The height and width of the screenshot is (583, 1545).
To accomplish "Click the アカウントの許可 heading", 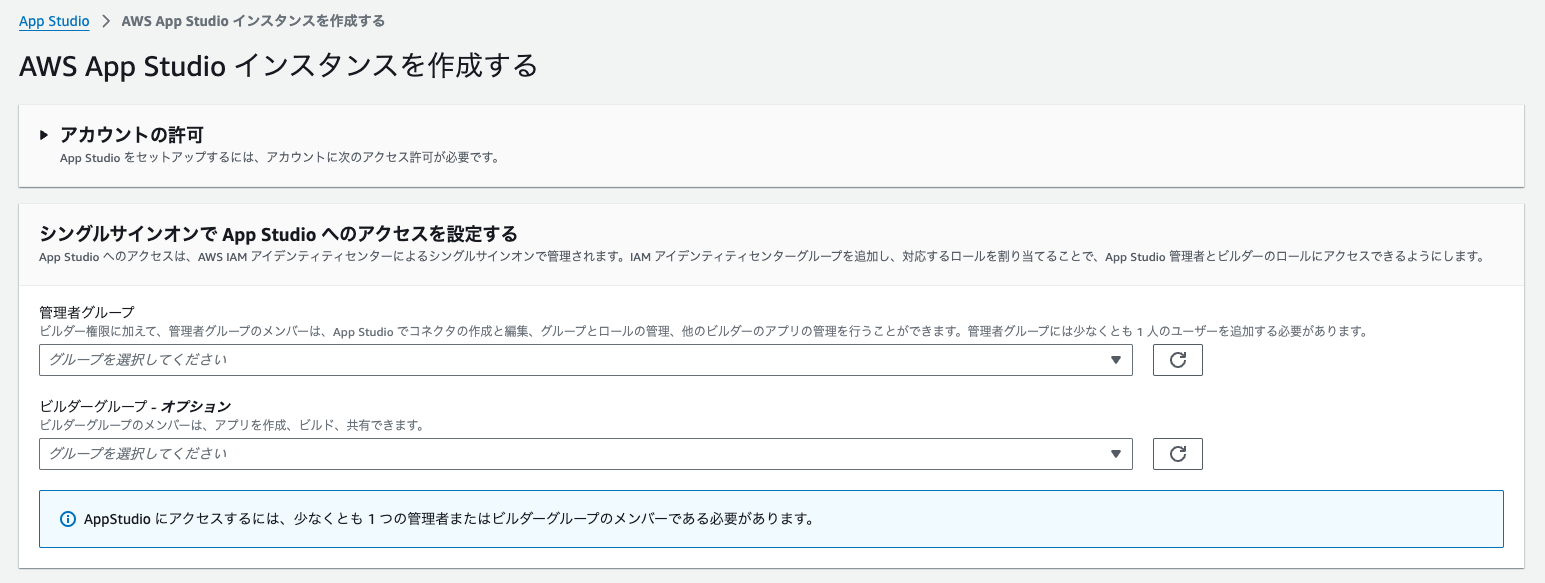I will (x=132, y=135).
